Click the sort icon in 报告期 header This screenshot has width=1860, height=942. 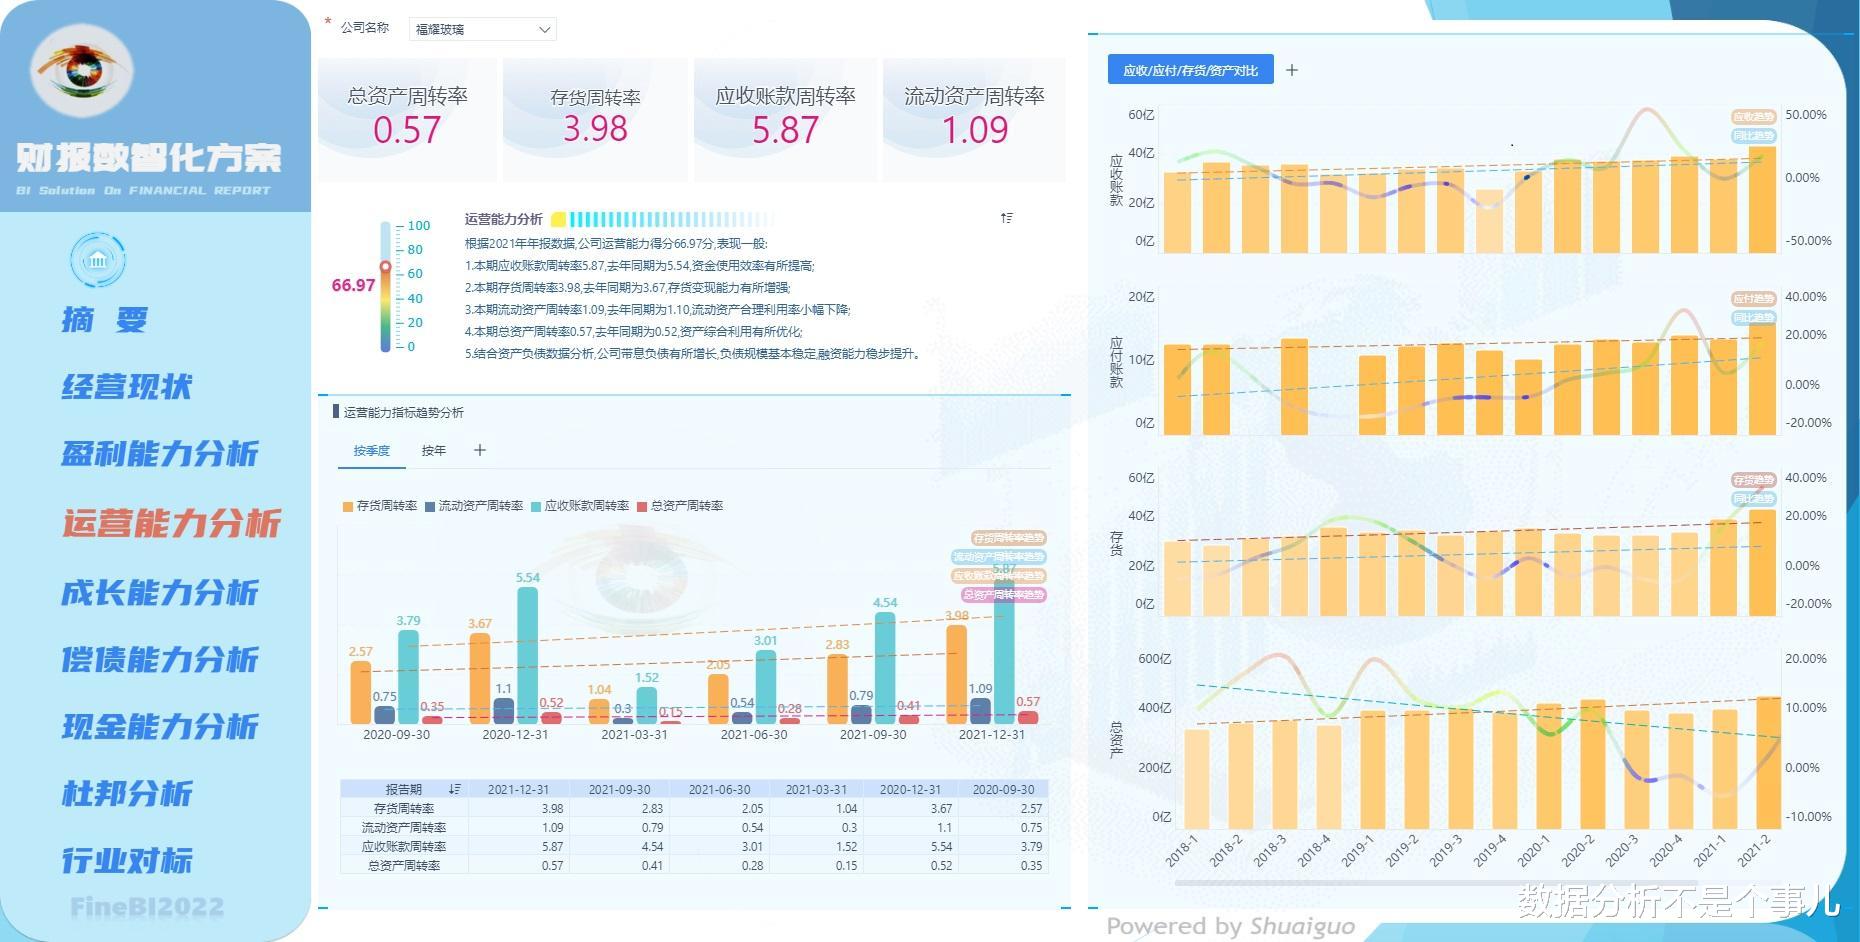coord(455,789)
